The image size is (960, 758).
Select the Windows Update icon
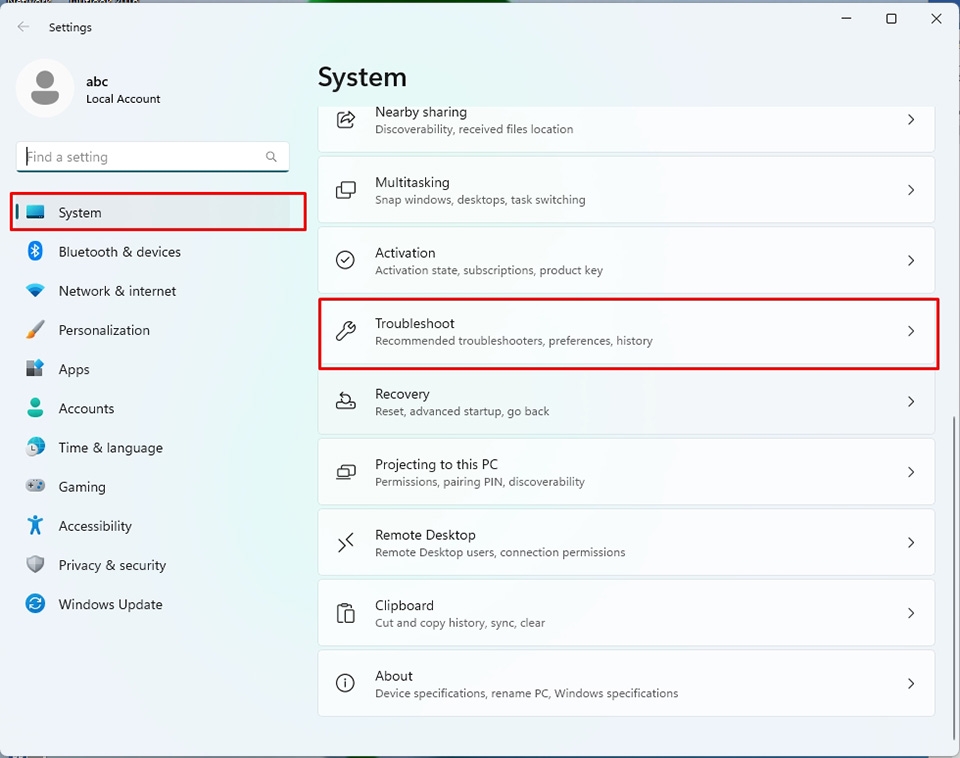click(34, 604)
